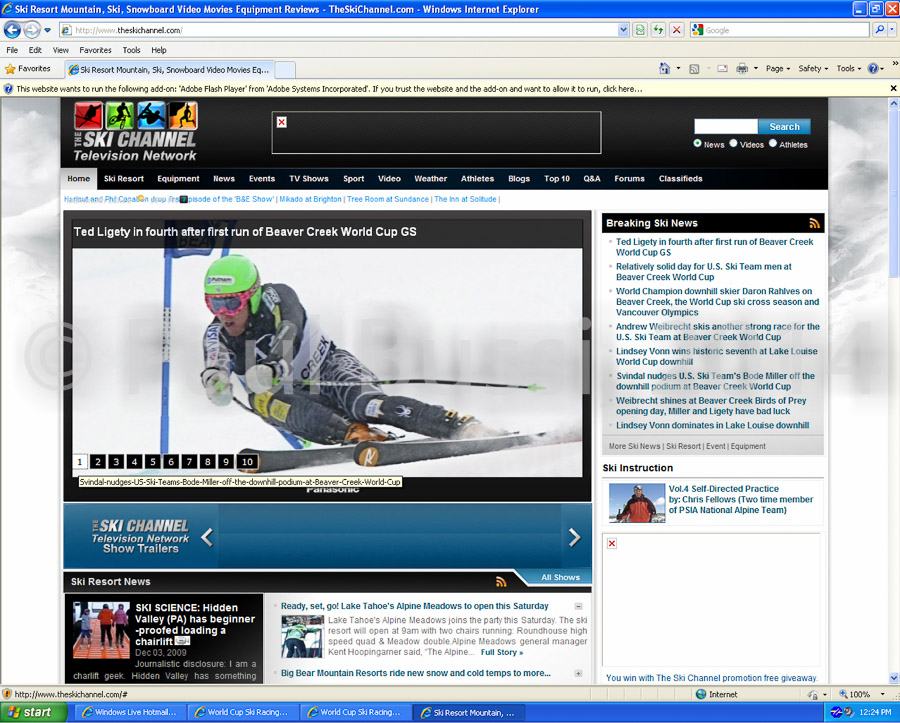The height and width of the screenshot is (723, 900).
Task: Open recent pages dropdown next to Forward
Action: click(48, 30)
